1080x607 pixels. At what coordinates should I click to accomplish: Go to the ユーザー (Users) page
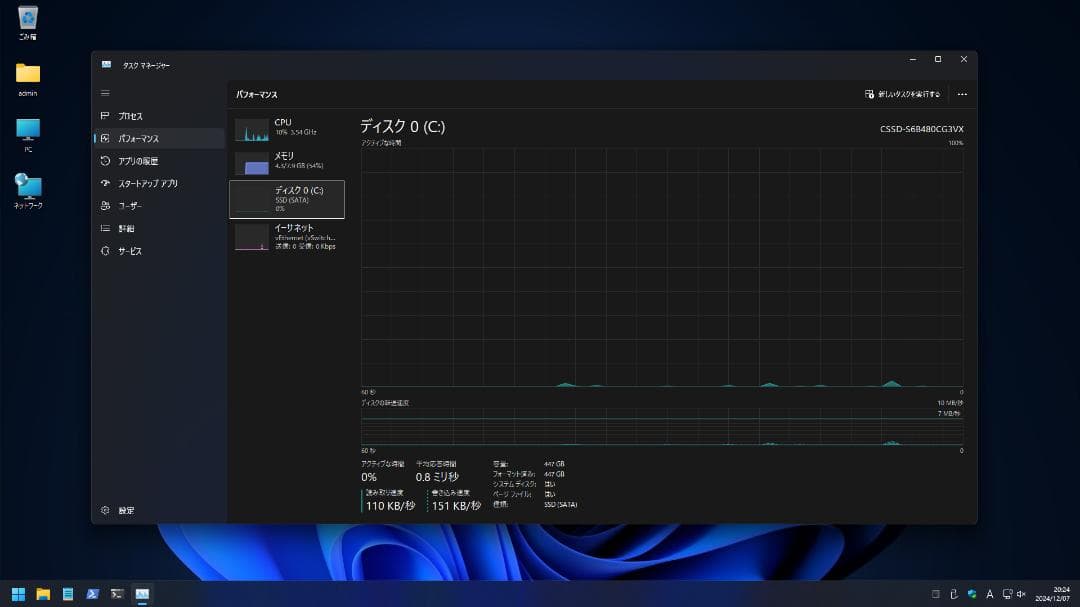[x=130, y=206]
